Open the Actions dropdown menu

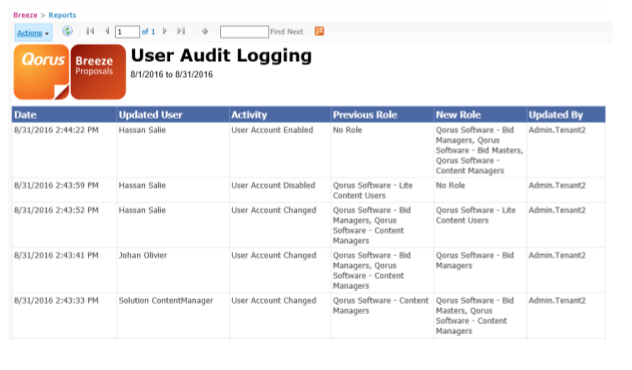pyautogui.click(x=33, y=33)
